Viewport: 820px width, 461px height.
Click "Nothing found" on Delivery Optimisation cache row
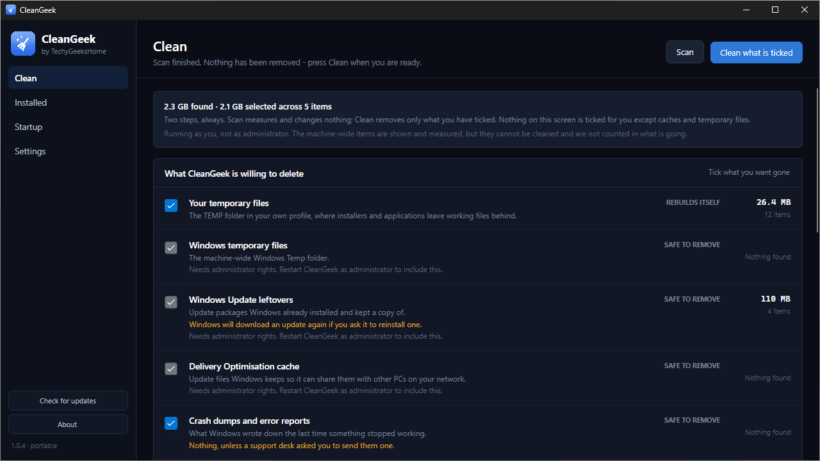[768, 378]
